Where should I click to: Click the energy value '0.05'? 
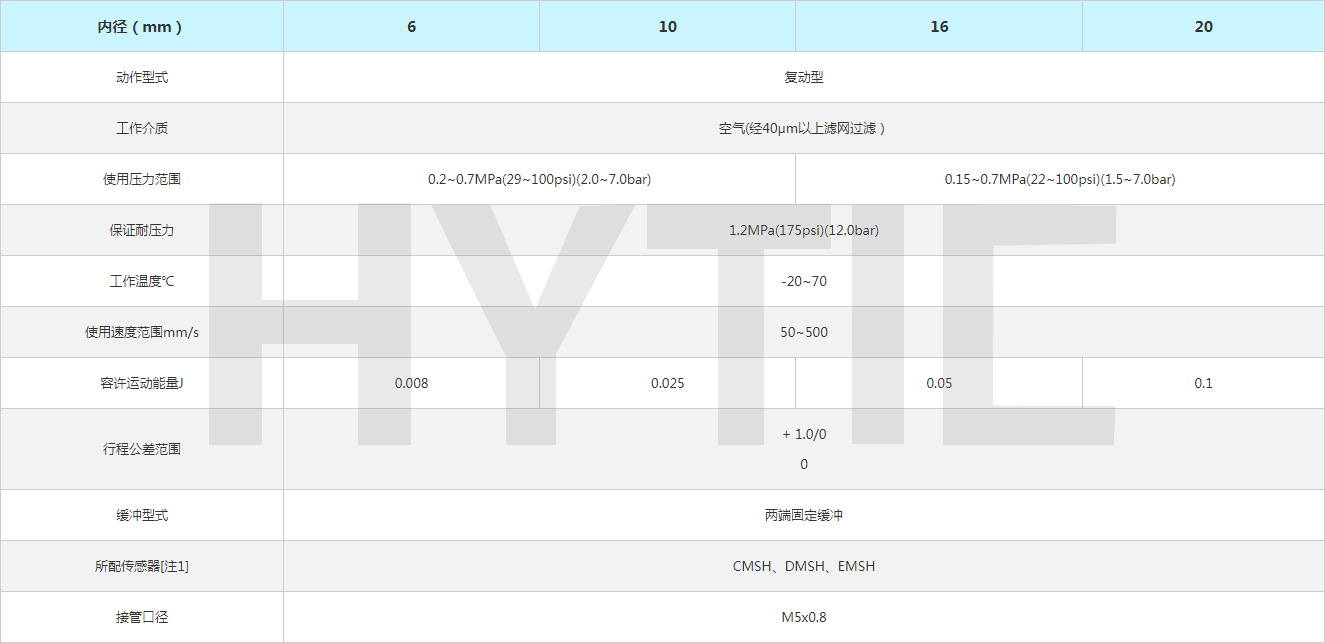pyautogui.click(x=939, y=383)
